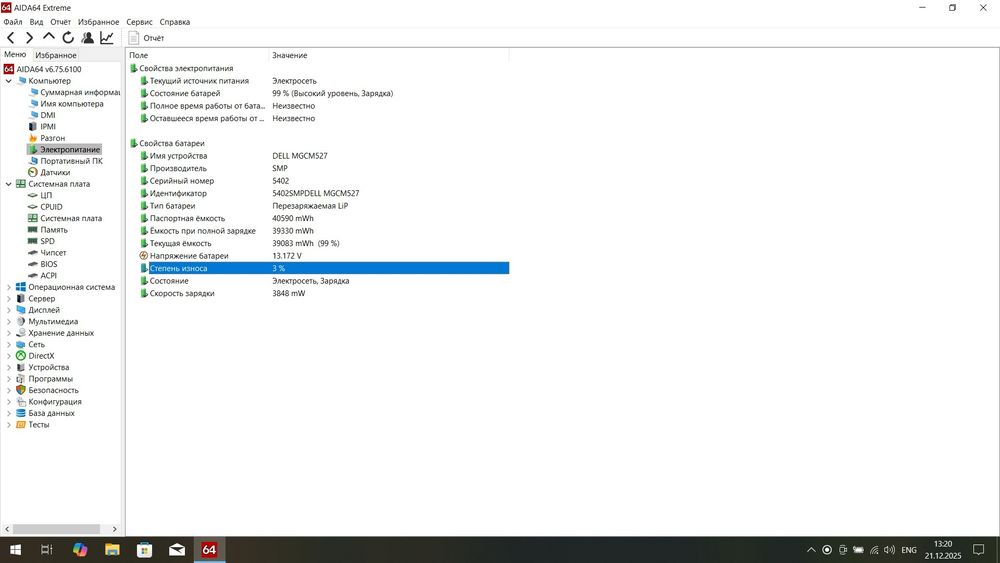
Task: Open File Explorer from taskbar
Action: pos(112,550)
